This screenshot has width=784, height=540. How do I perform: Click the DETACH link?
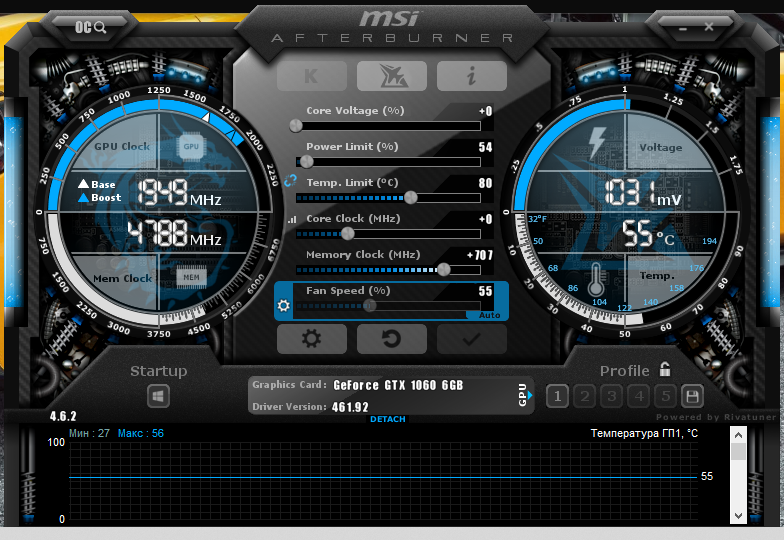tap(388, 419)
